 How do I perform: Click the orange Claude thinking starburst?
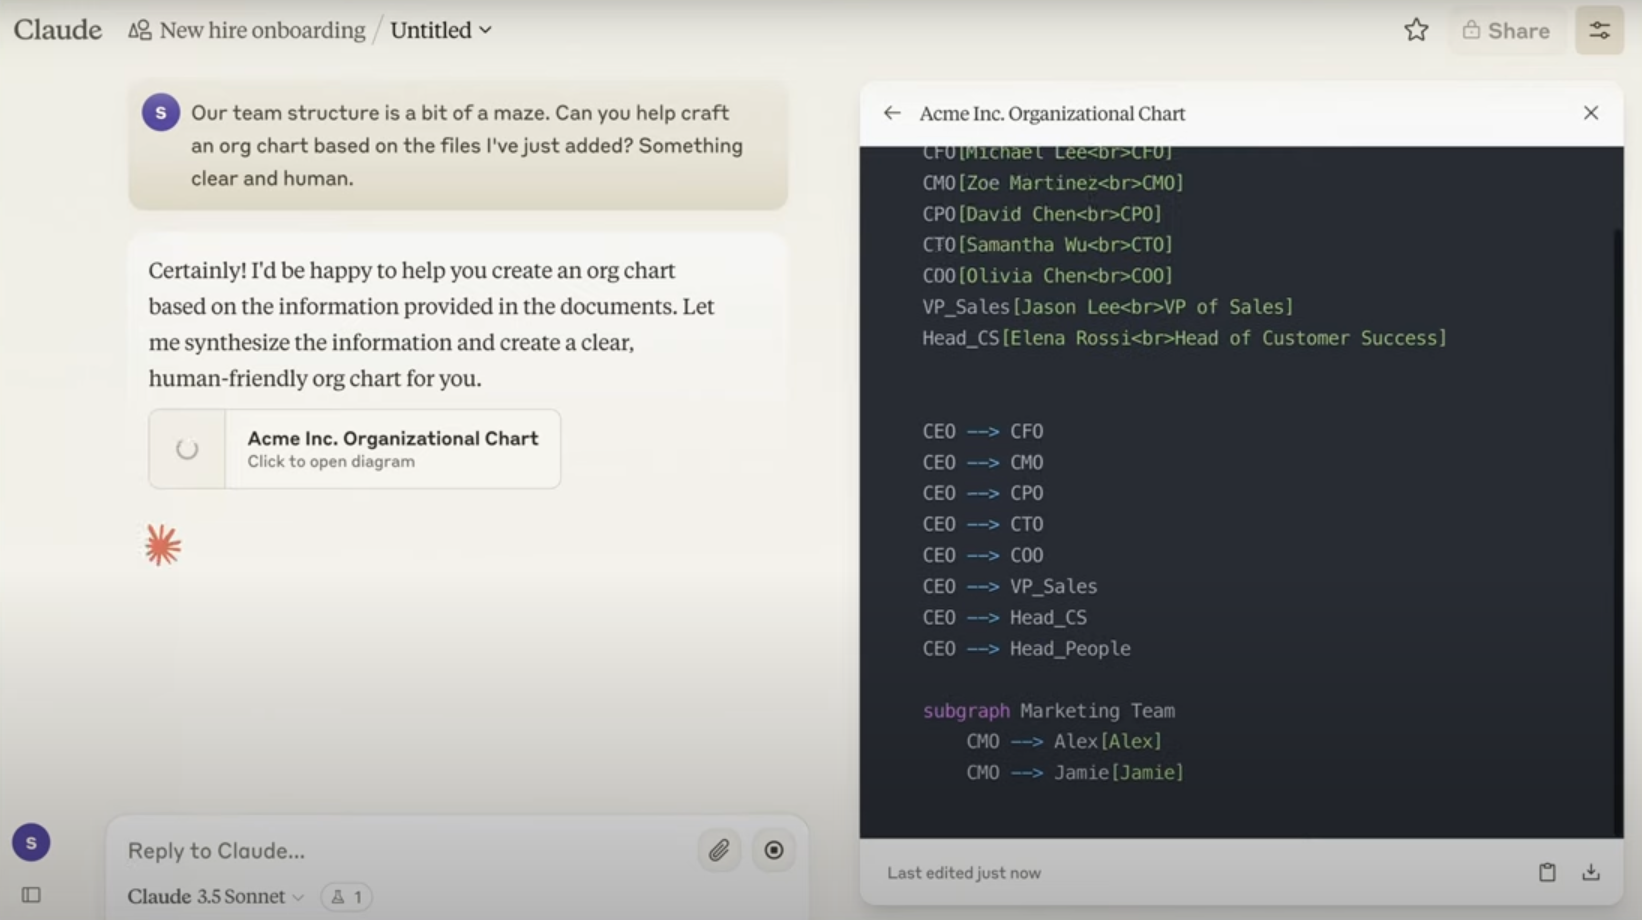(163, 545)
